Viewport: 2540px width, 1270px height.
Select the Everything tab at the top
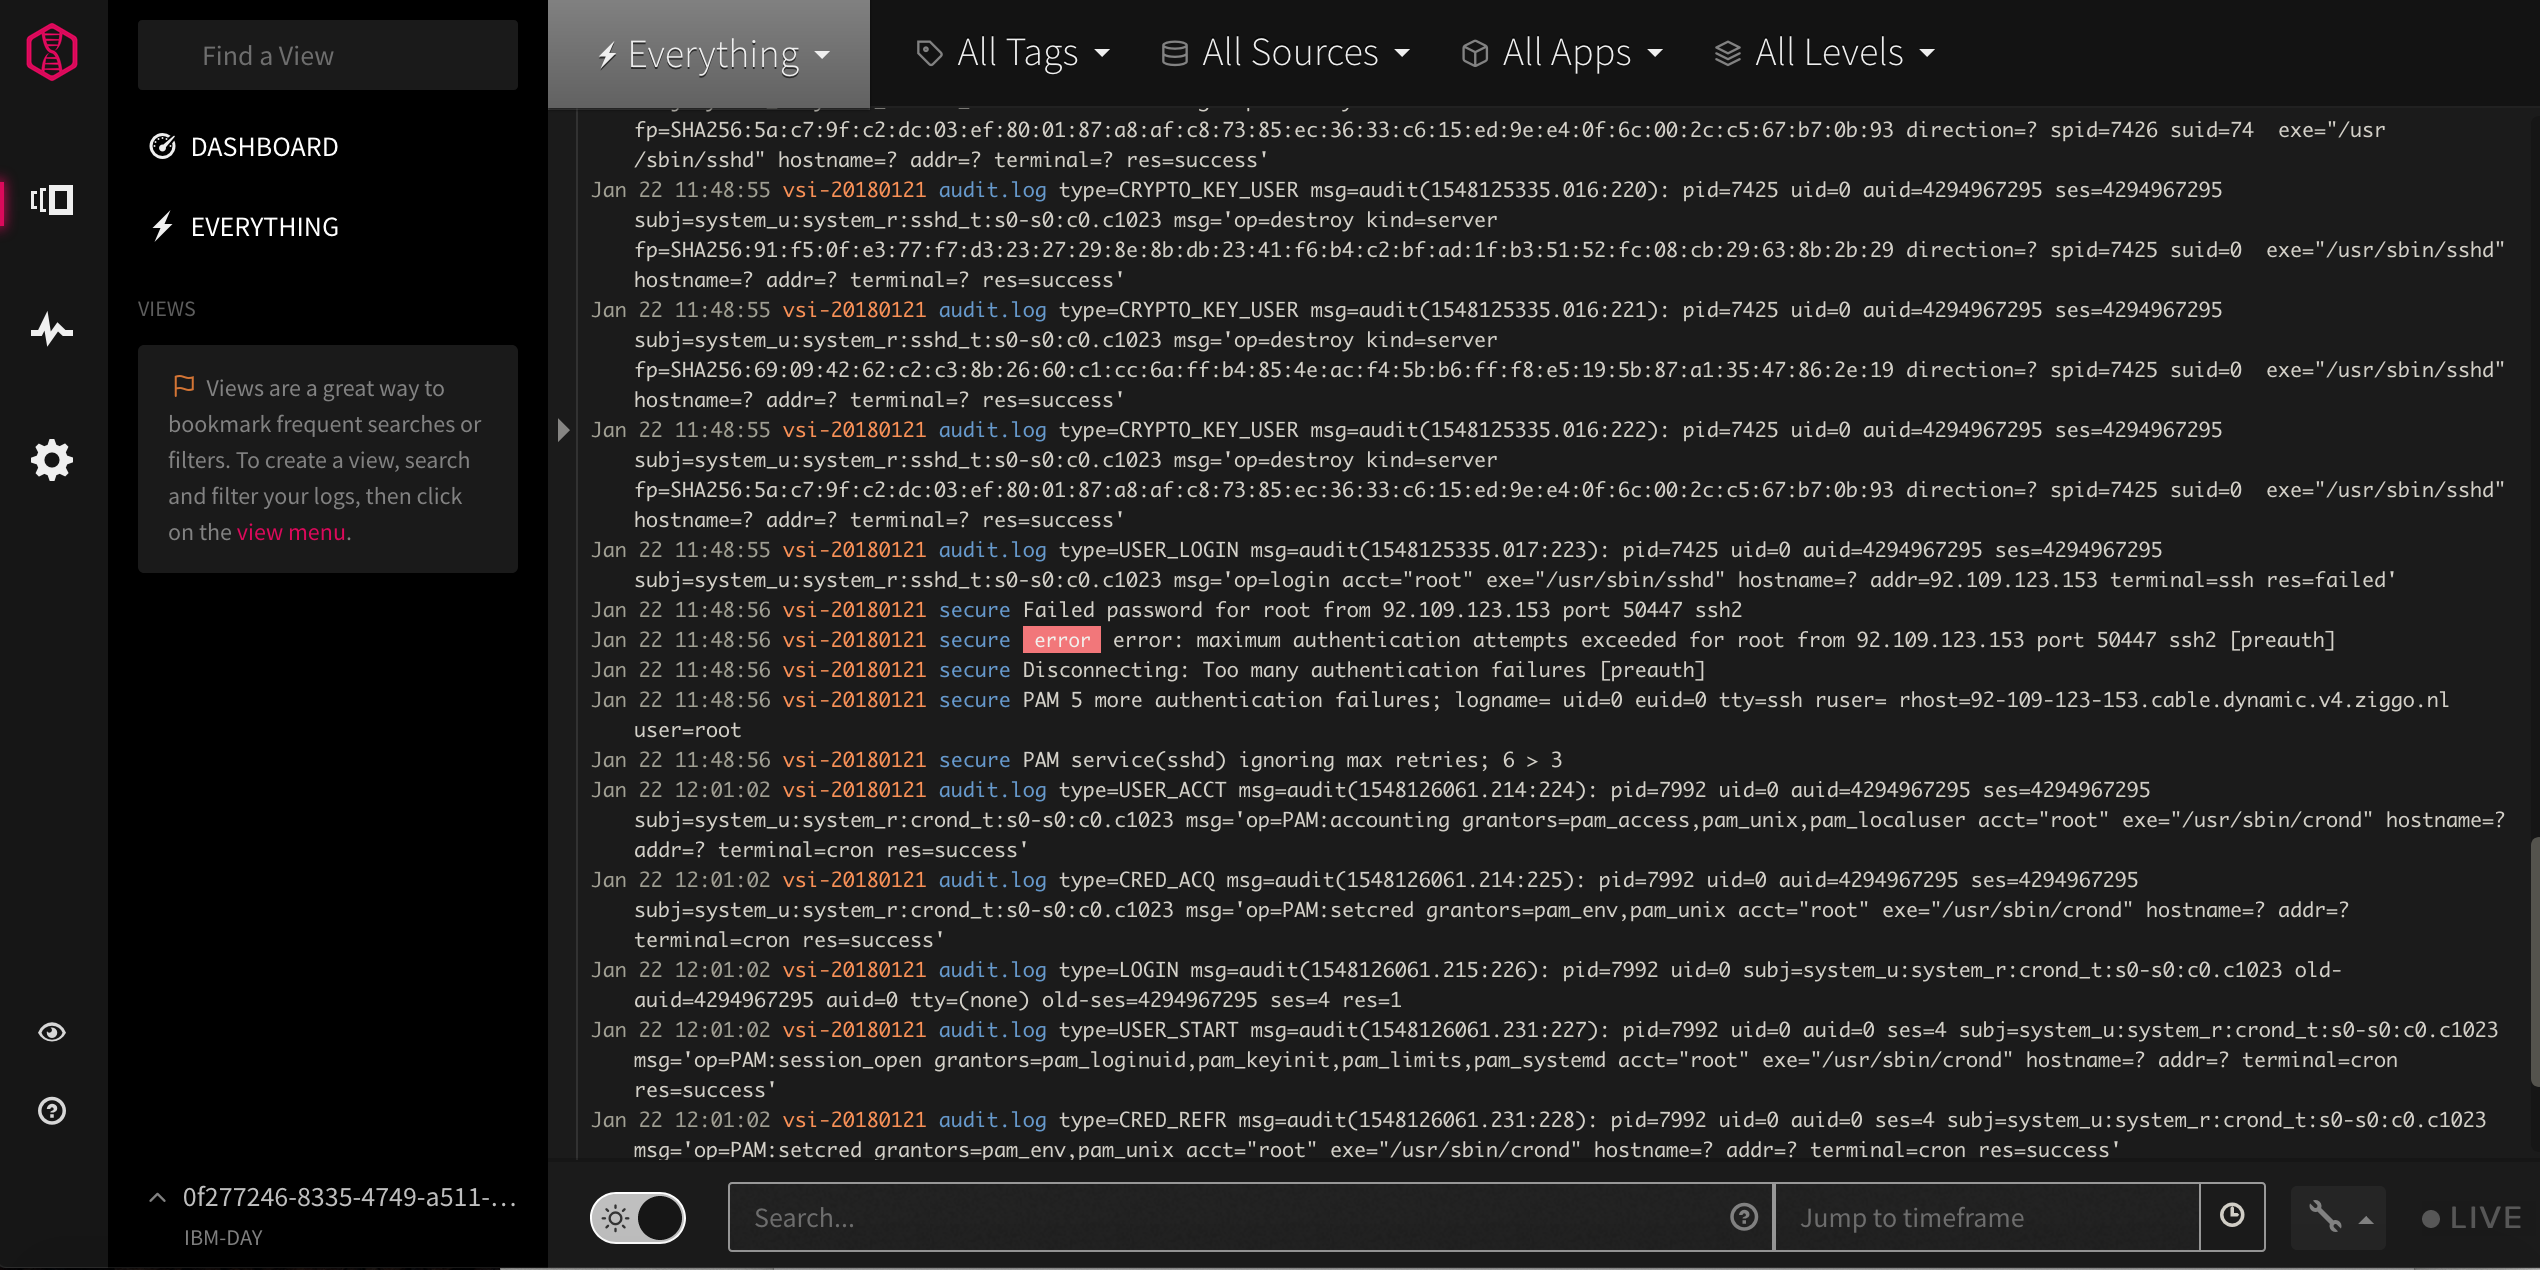(x=711, y=54)
